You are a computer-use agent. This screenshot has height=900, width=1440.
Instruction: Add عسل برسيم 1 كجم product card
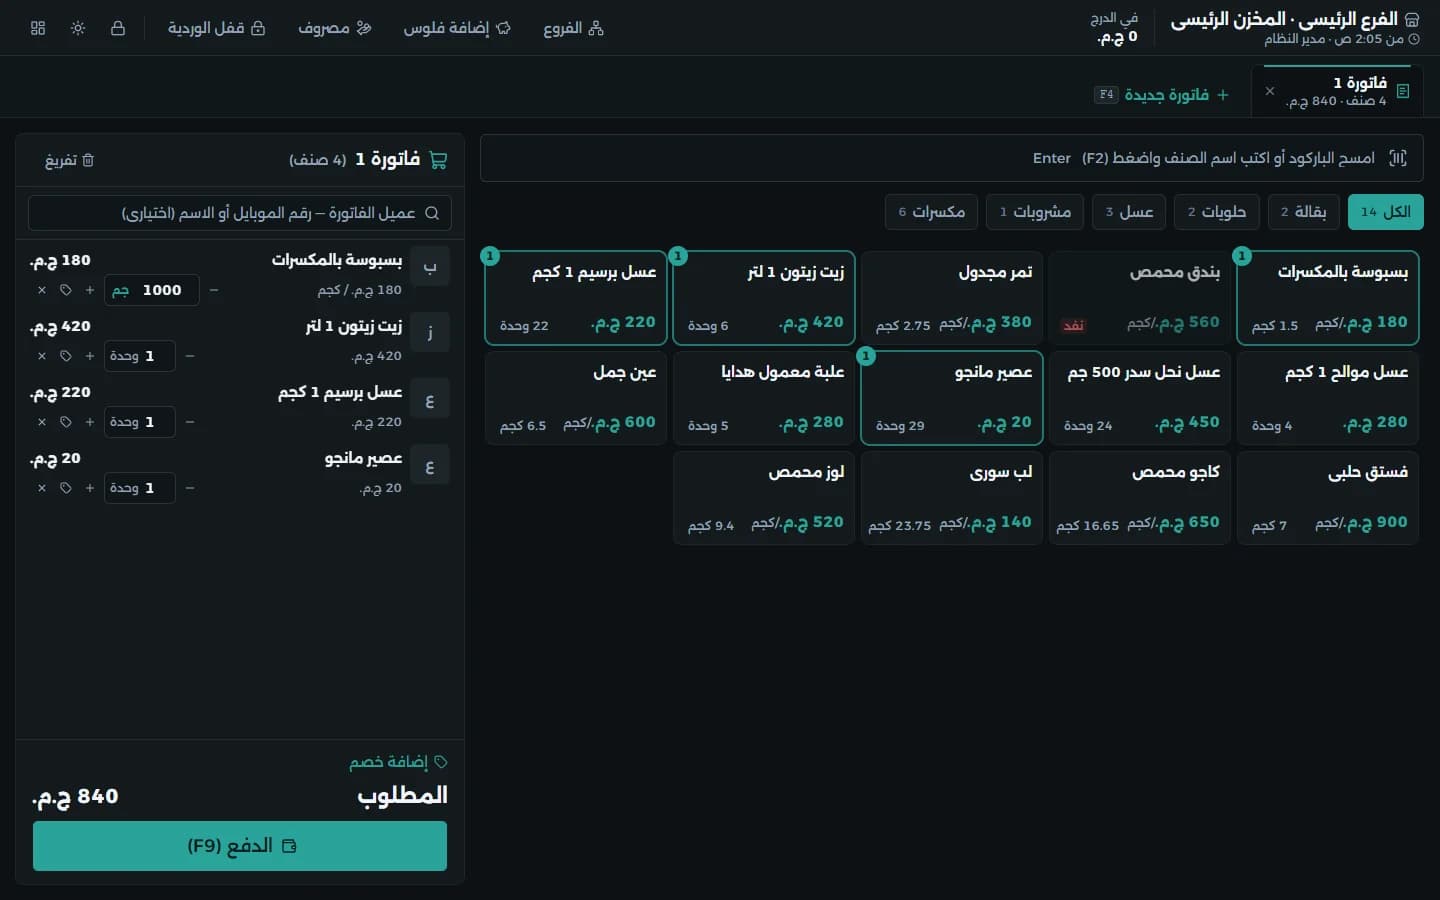[576, 298]
